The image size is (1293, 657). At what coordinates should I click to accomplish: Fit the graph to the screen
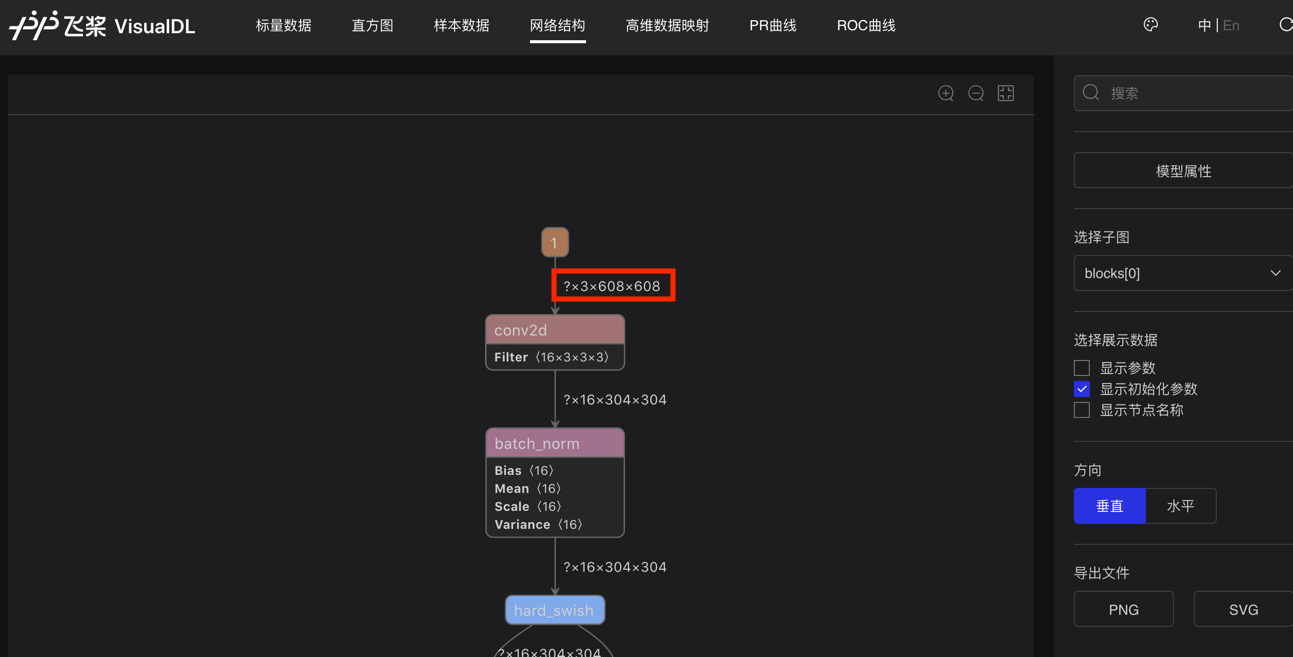click(x=1005, y=92)
